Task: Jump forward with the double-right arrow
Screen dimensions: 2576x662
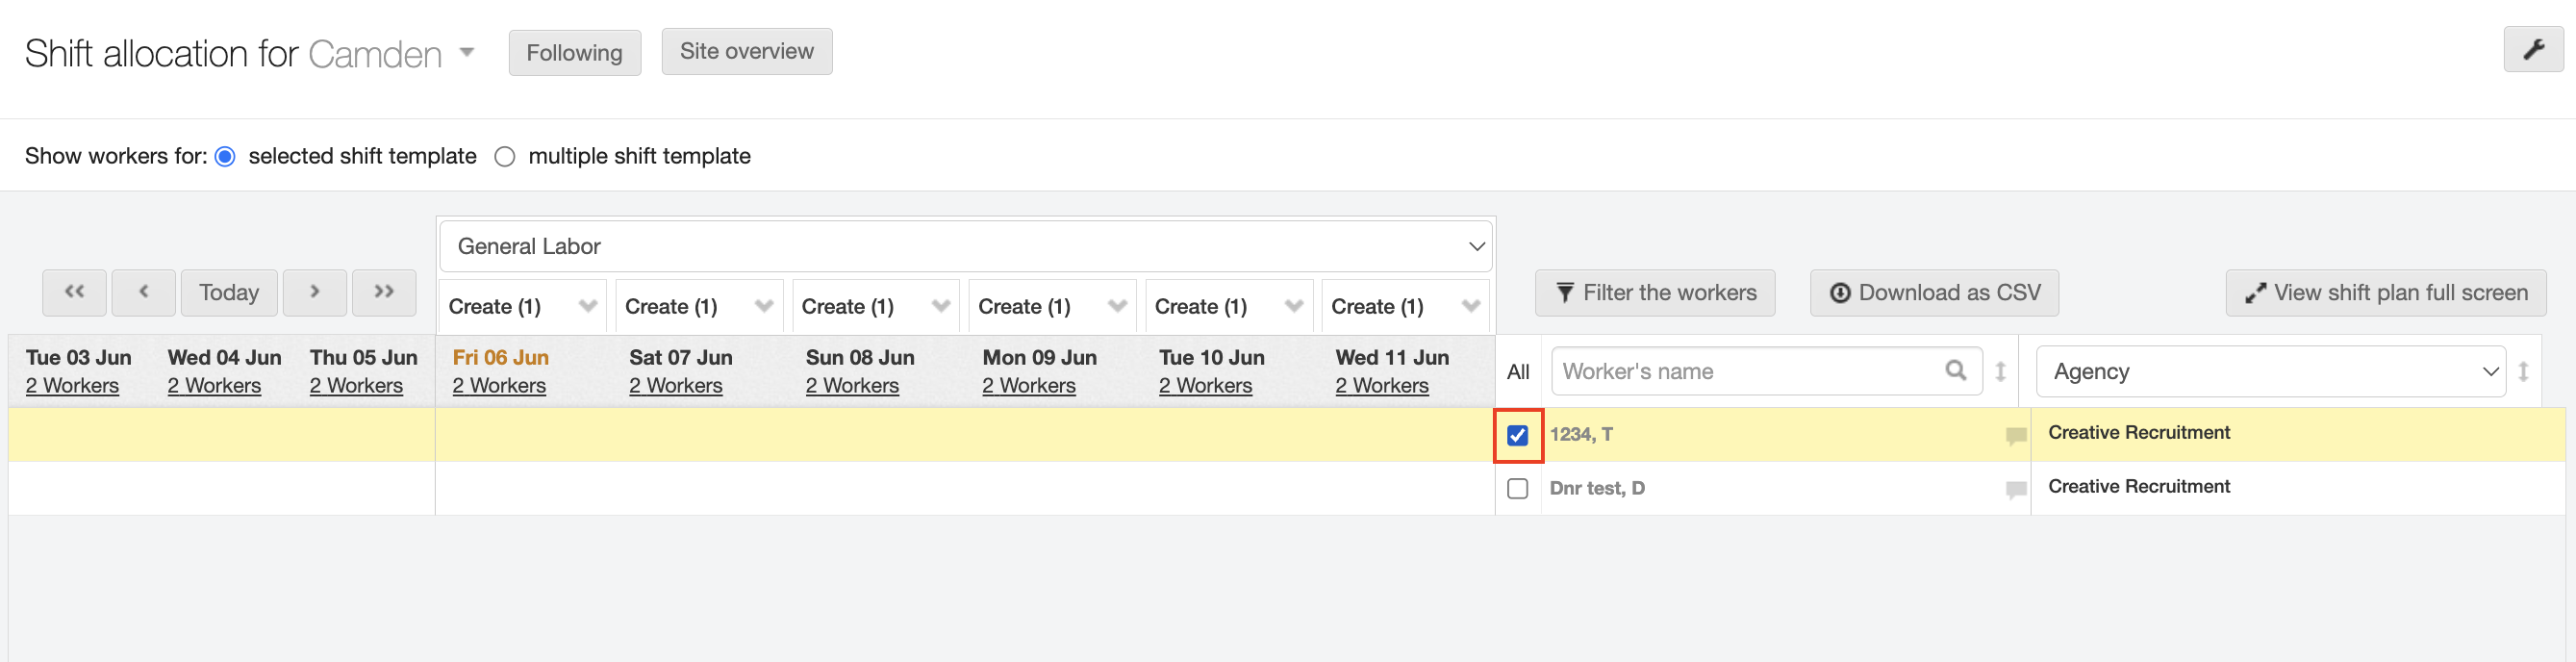Action: 384,292
